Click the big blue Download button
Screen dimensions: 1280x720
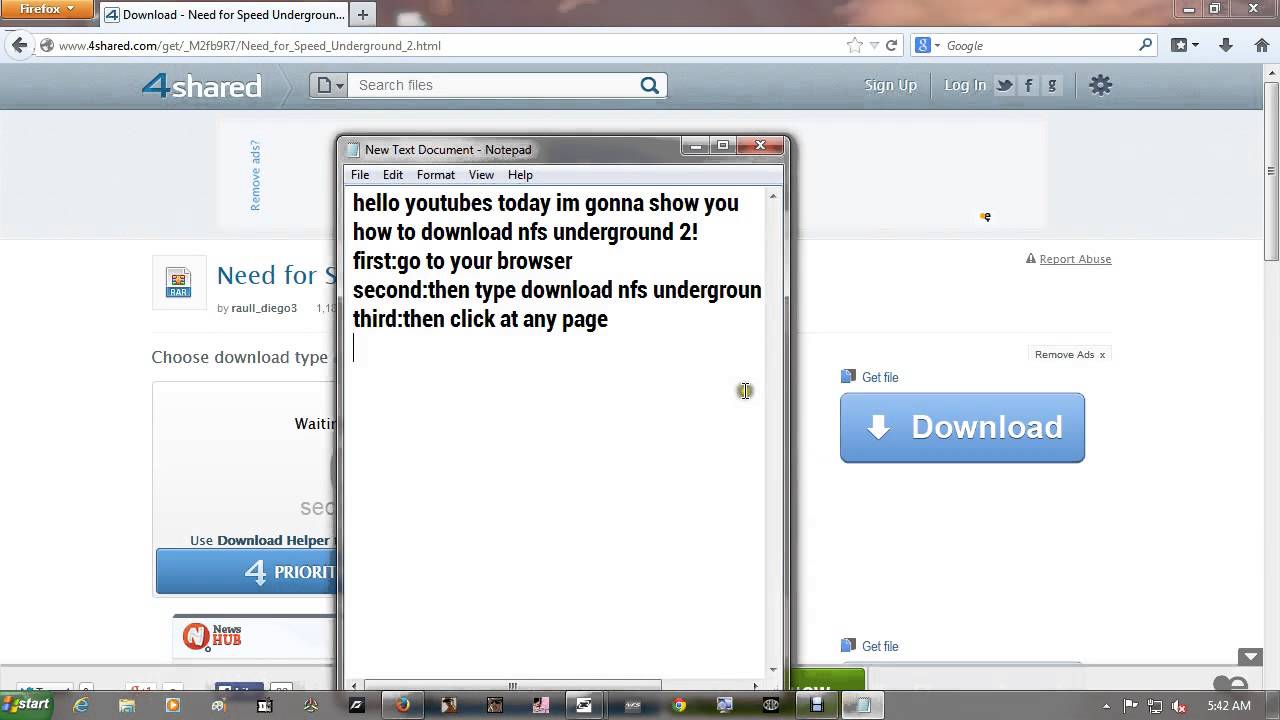point(962,427)
